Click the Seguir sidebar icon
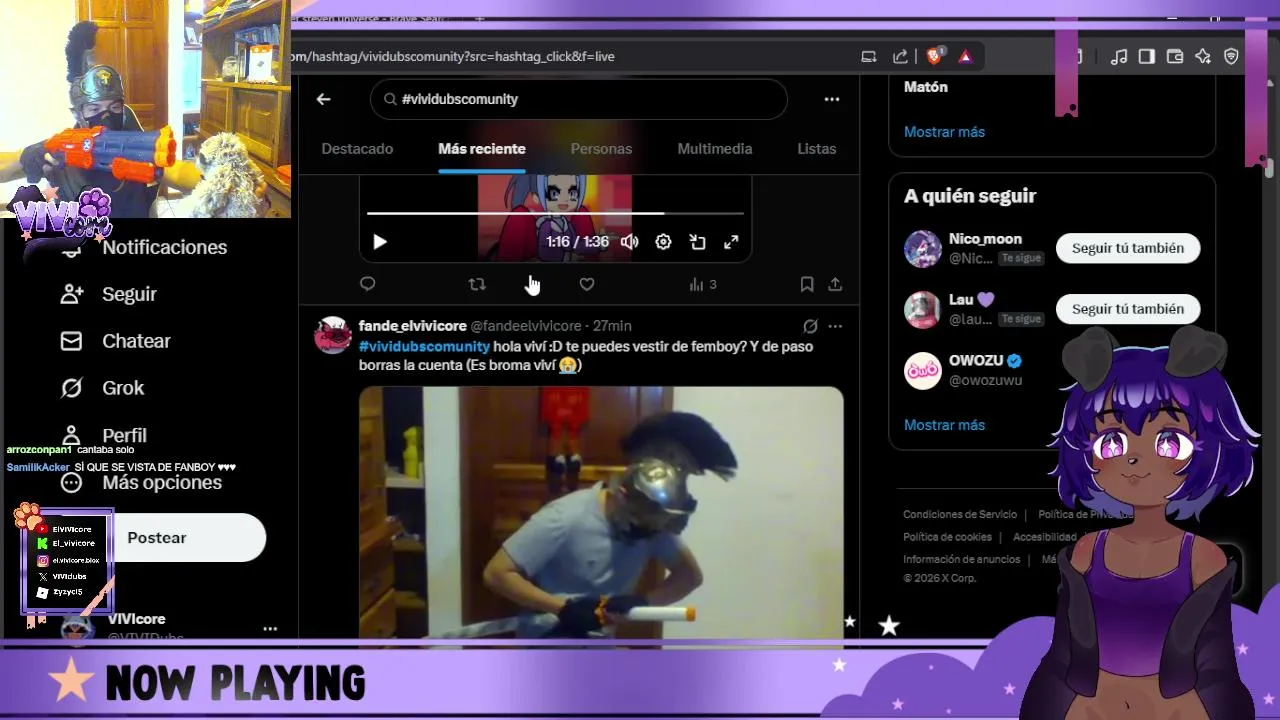Image resolution: width=1280 pixels, height=720 pixels. [x=71, y=294]
